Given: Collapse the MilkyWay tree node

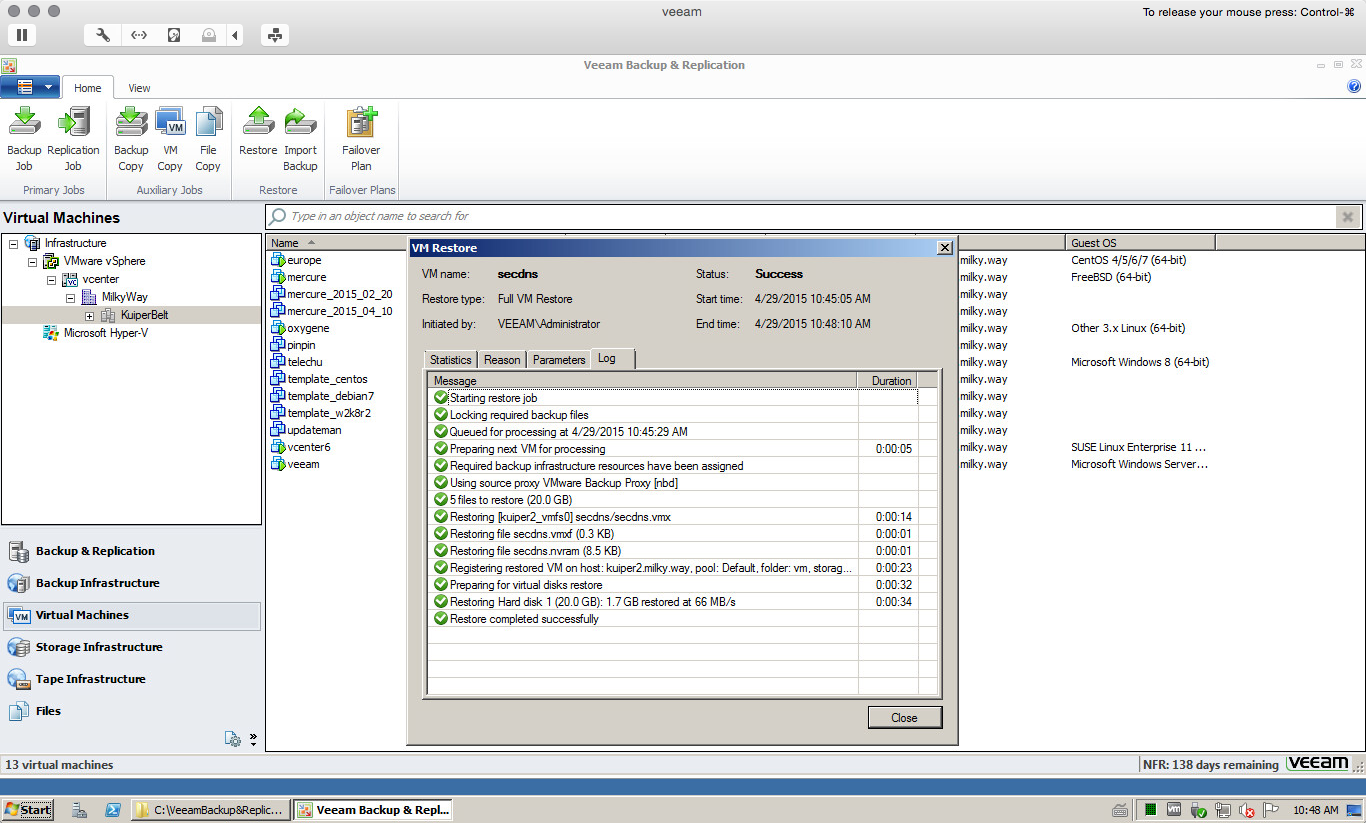Looking at the screenshot, I should coord(71,297).
